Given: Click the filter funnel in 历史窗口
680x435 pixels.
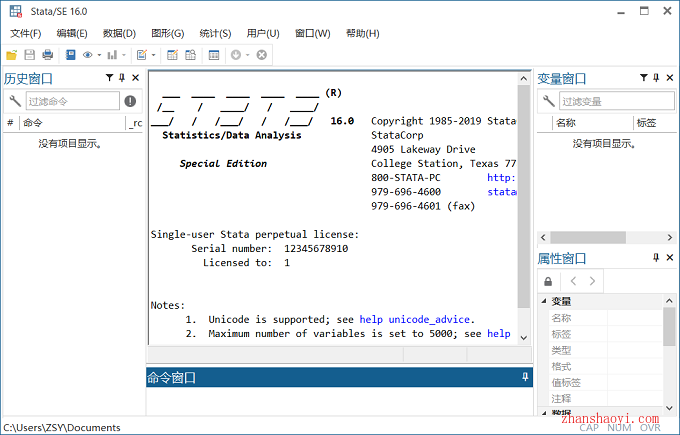Looking at the screenshot, I should click(109, 78).
